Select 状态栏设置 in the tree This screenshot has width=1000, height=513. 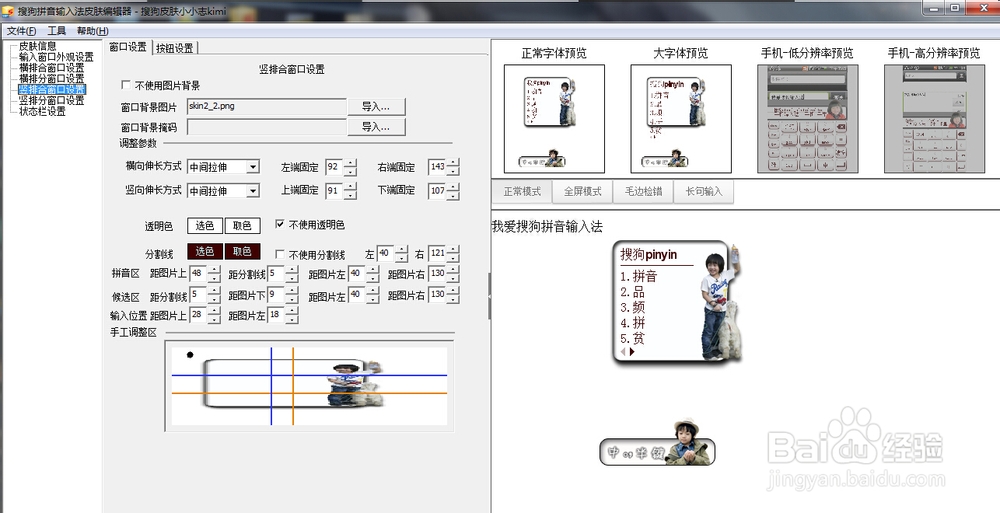42,111
